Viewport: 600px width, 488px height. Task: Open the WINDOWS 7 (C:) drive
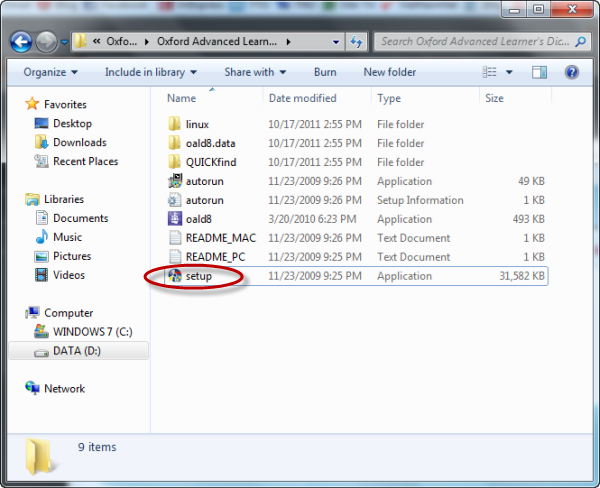click(93, 332)
